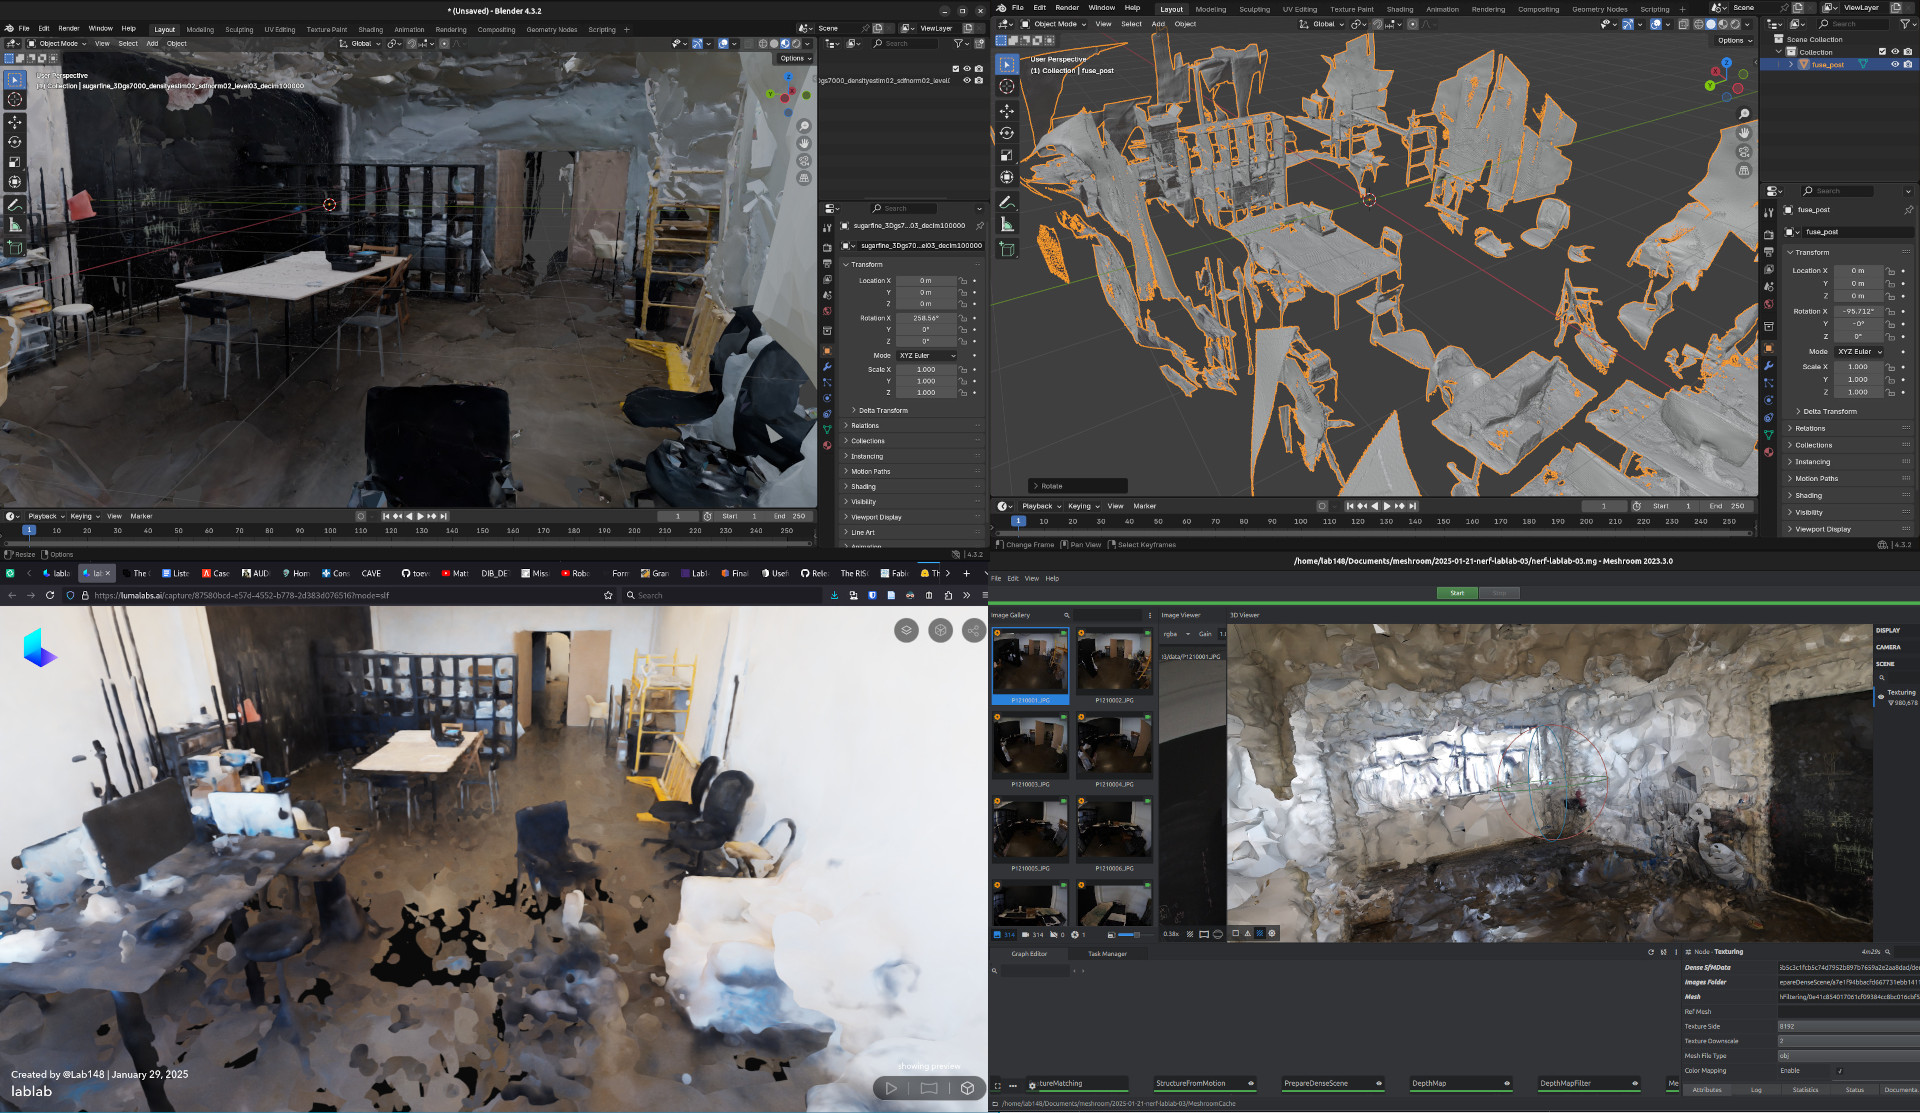
Task: Toggle Texturing visibility eye in Meshroom scene list
Action: [x=1881, y=696]
